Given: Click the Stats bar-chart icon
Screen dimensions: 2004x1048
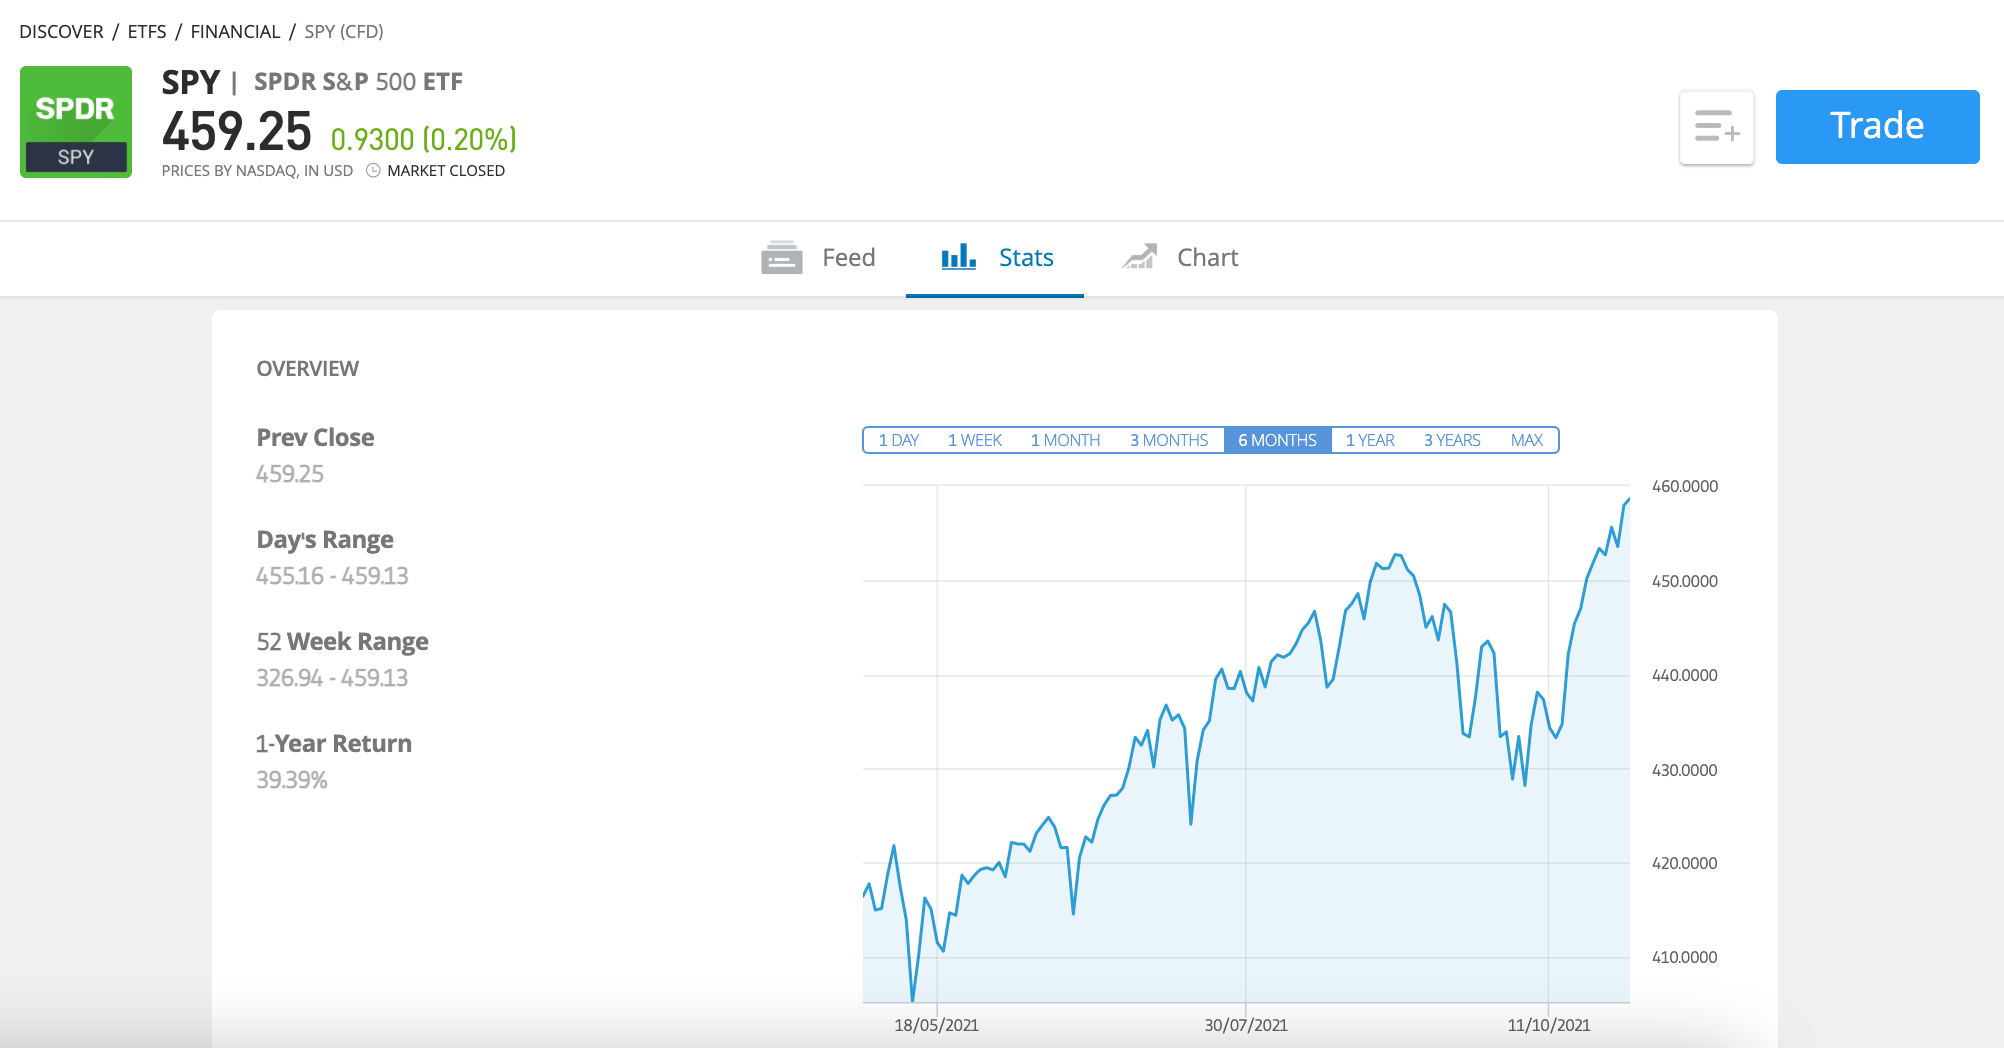Looking at the screenshot, I should [x=958, y=257].
